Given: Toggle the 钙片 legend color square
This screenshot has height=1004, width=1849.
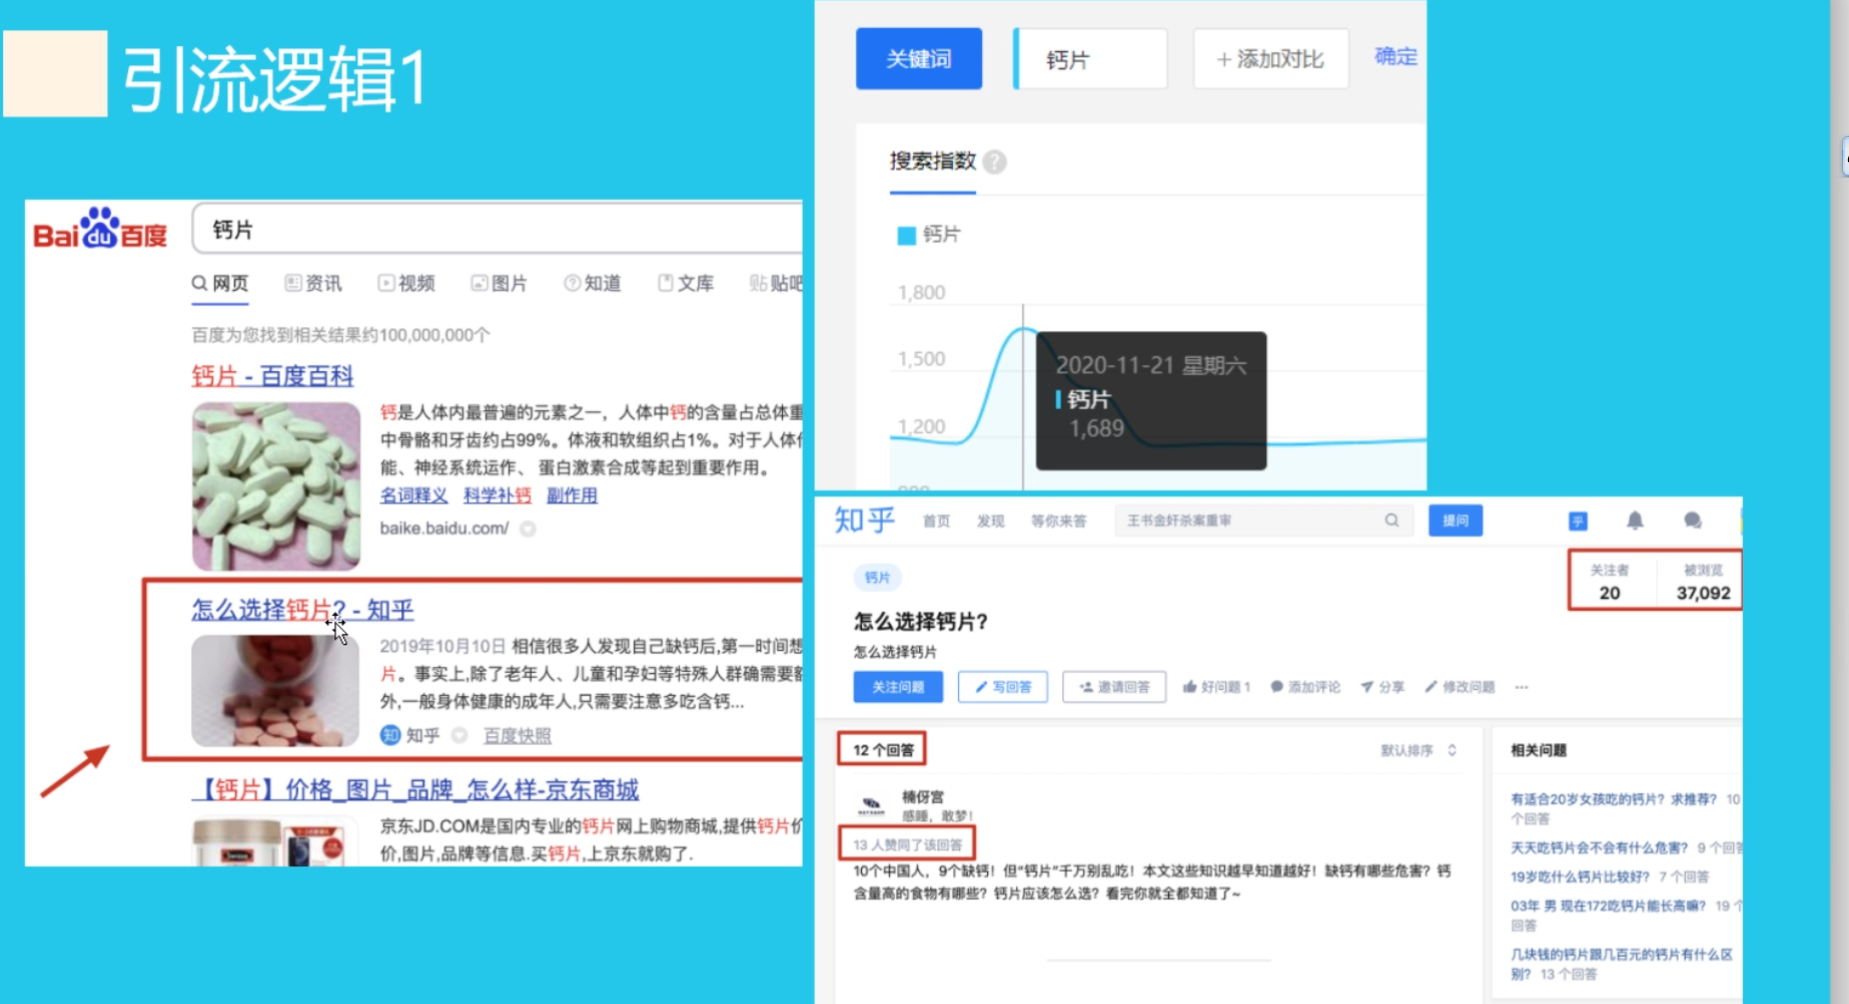Looking at the screenshot, I should 906,235.
